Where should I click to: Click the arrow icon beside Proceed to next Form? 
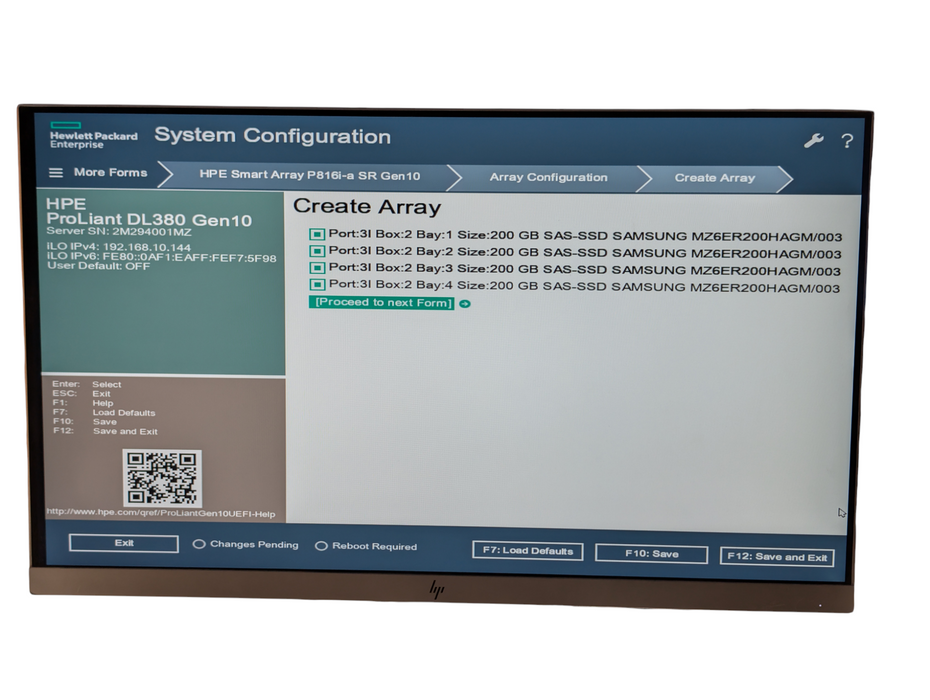click(465, 304)
